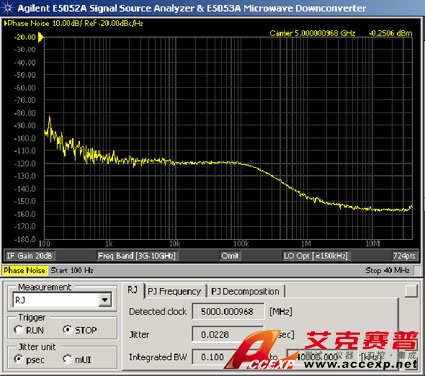This screenshot has width=425, height=376.
Task: Click the small square button right of tabs
Action: click(x=411, y=291)
